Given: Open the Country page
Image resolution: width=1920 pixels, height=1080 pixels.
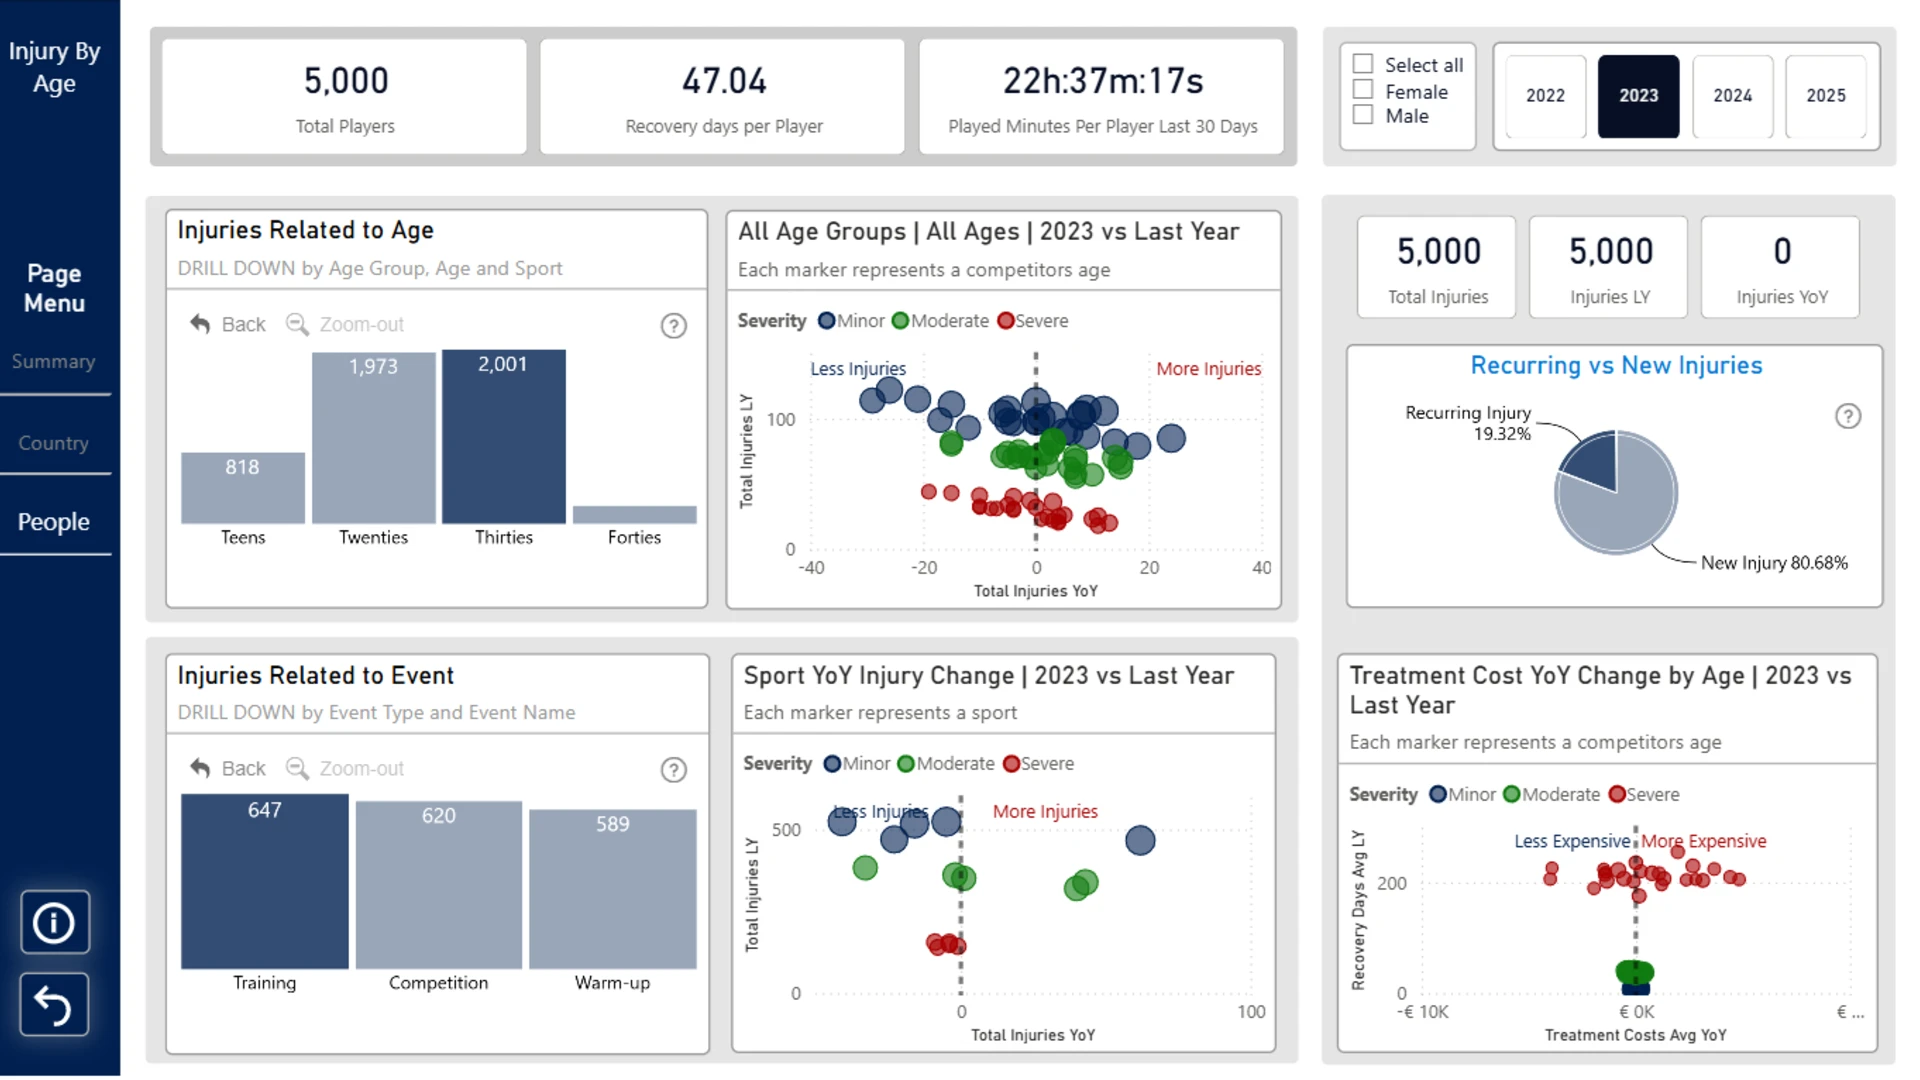Looking at the screenshot, I should pos(54,443).
